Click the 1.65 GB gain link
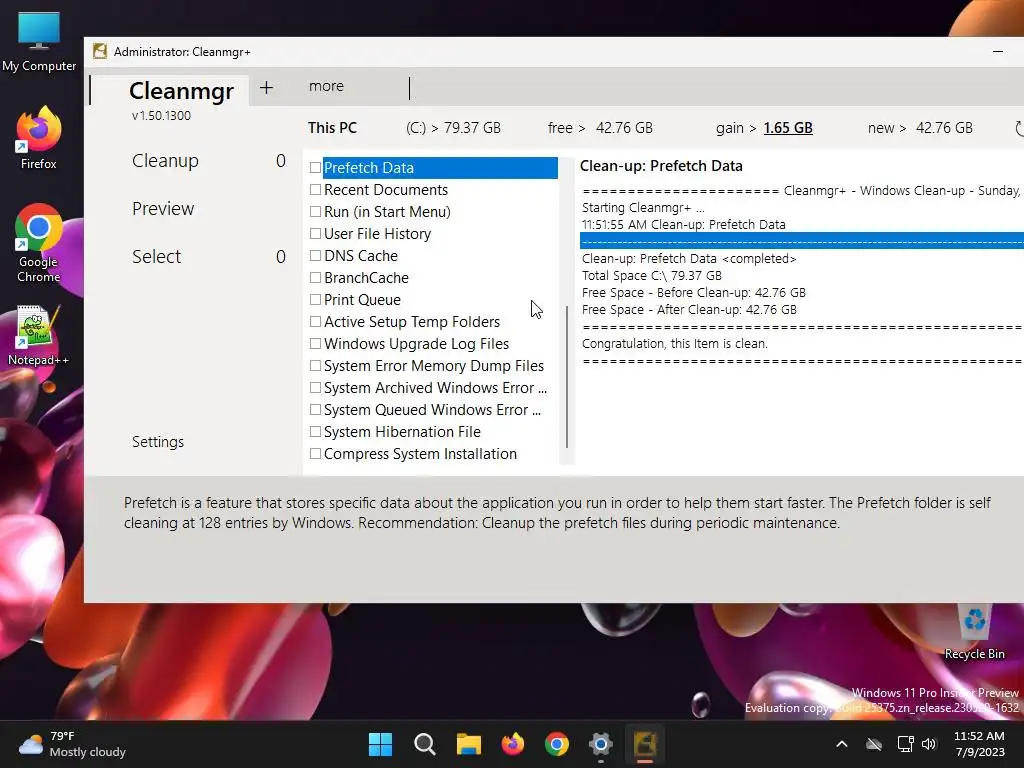The height and width of the screenshot is (768, 1024). [x=788, y=128]
